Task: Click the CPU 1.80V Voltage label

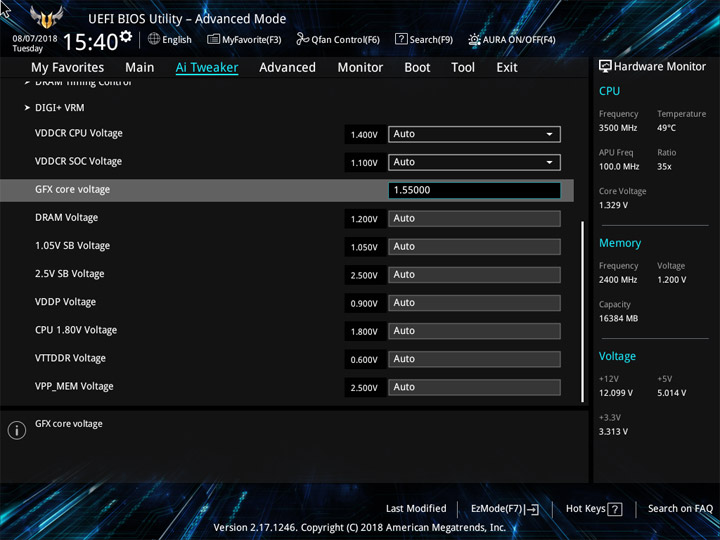Action: 76,330
